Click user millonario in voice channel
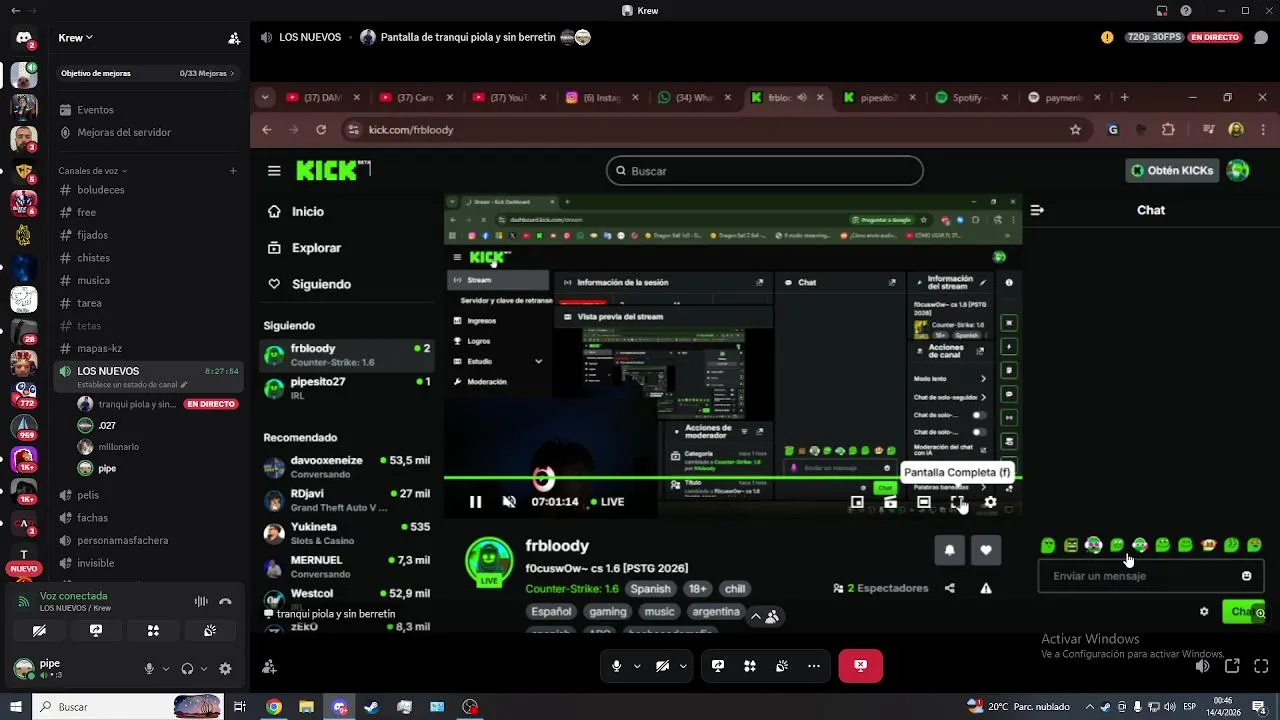 point(119,447)
